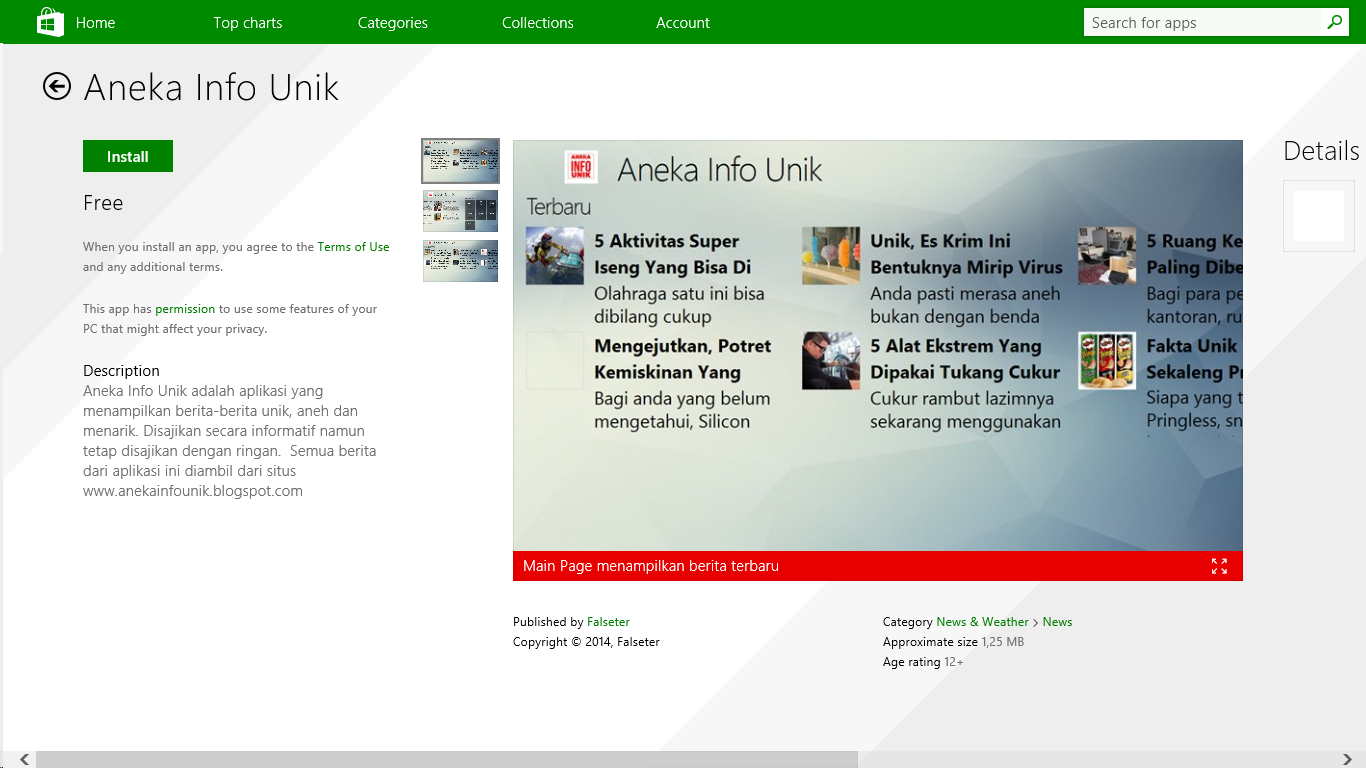Open the Account menu

tap(683, 22)
